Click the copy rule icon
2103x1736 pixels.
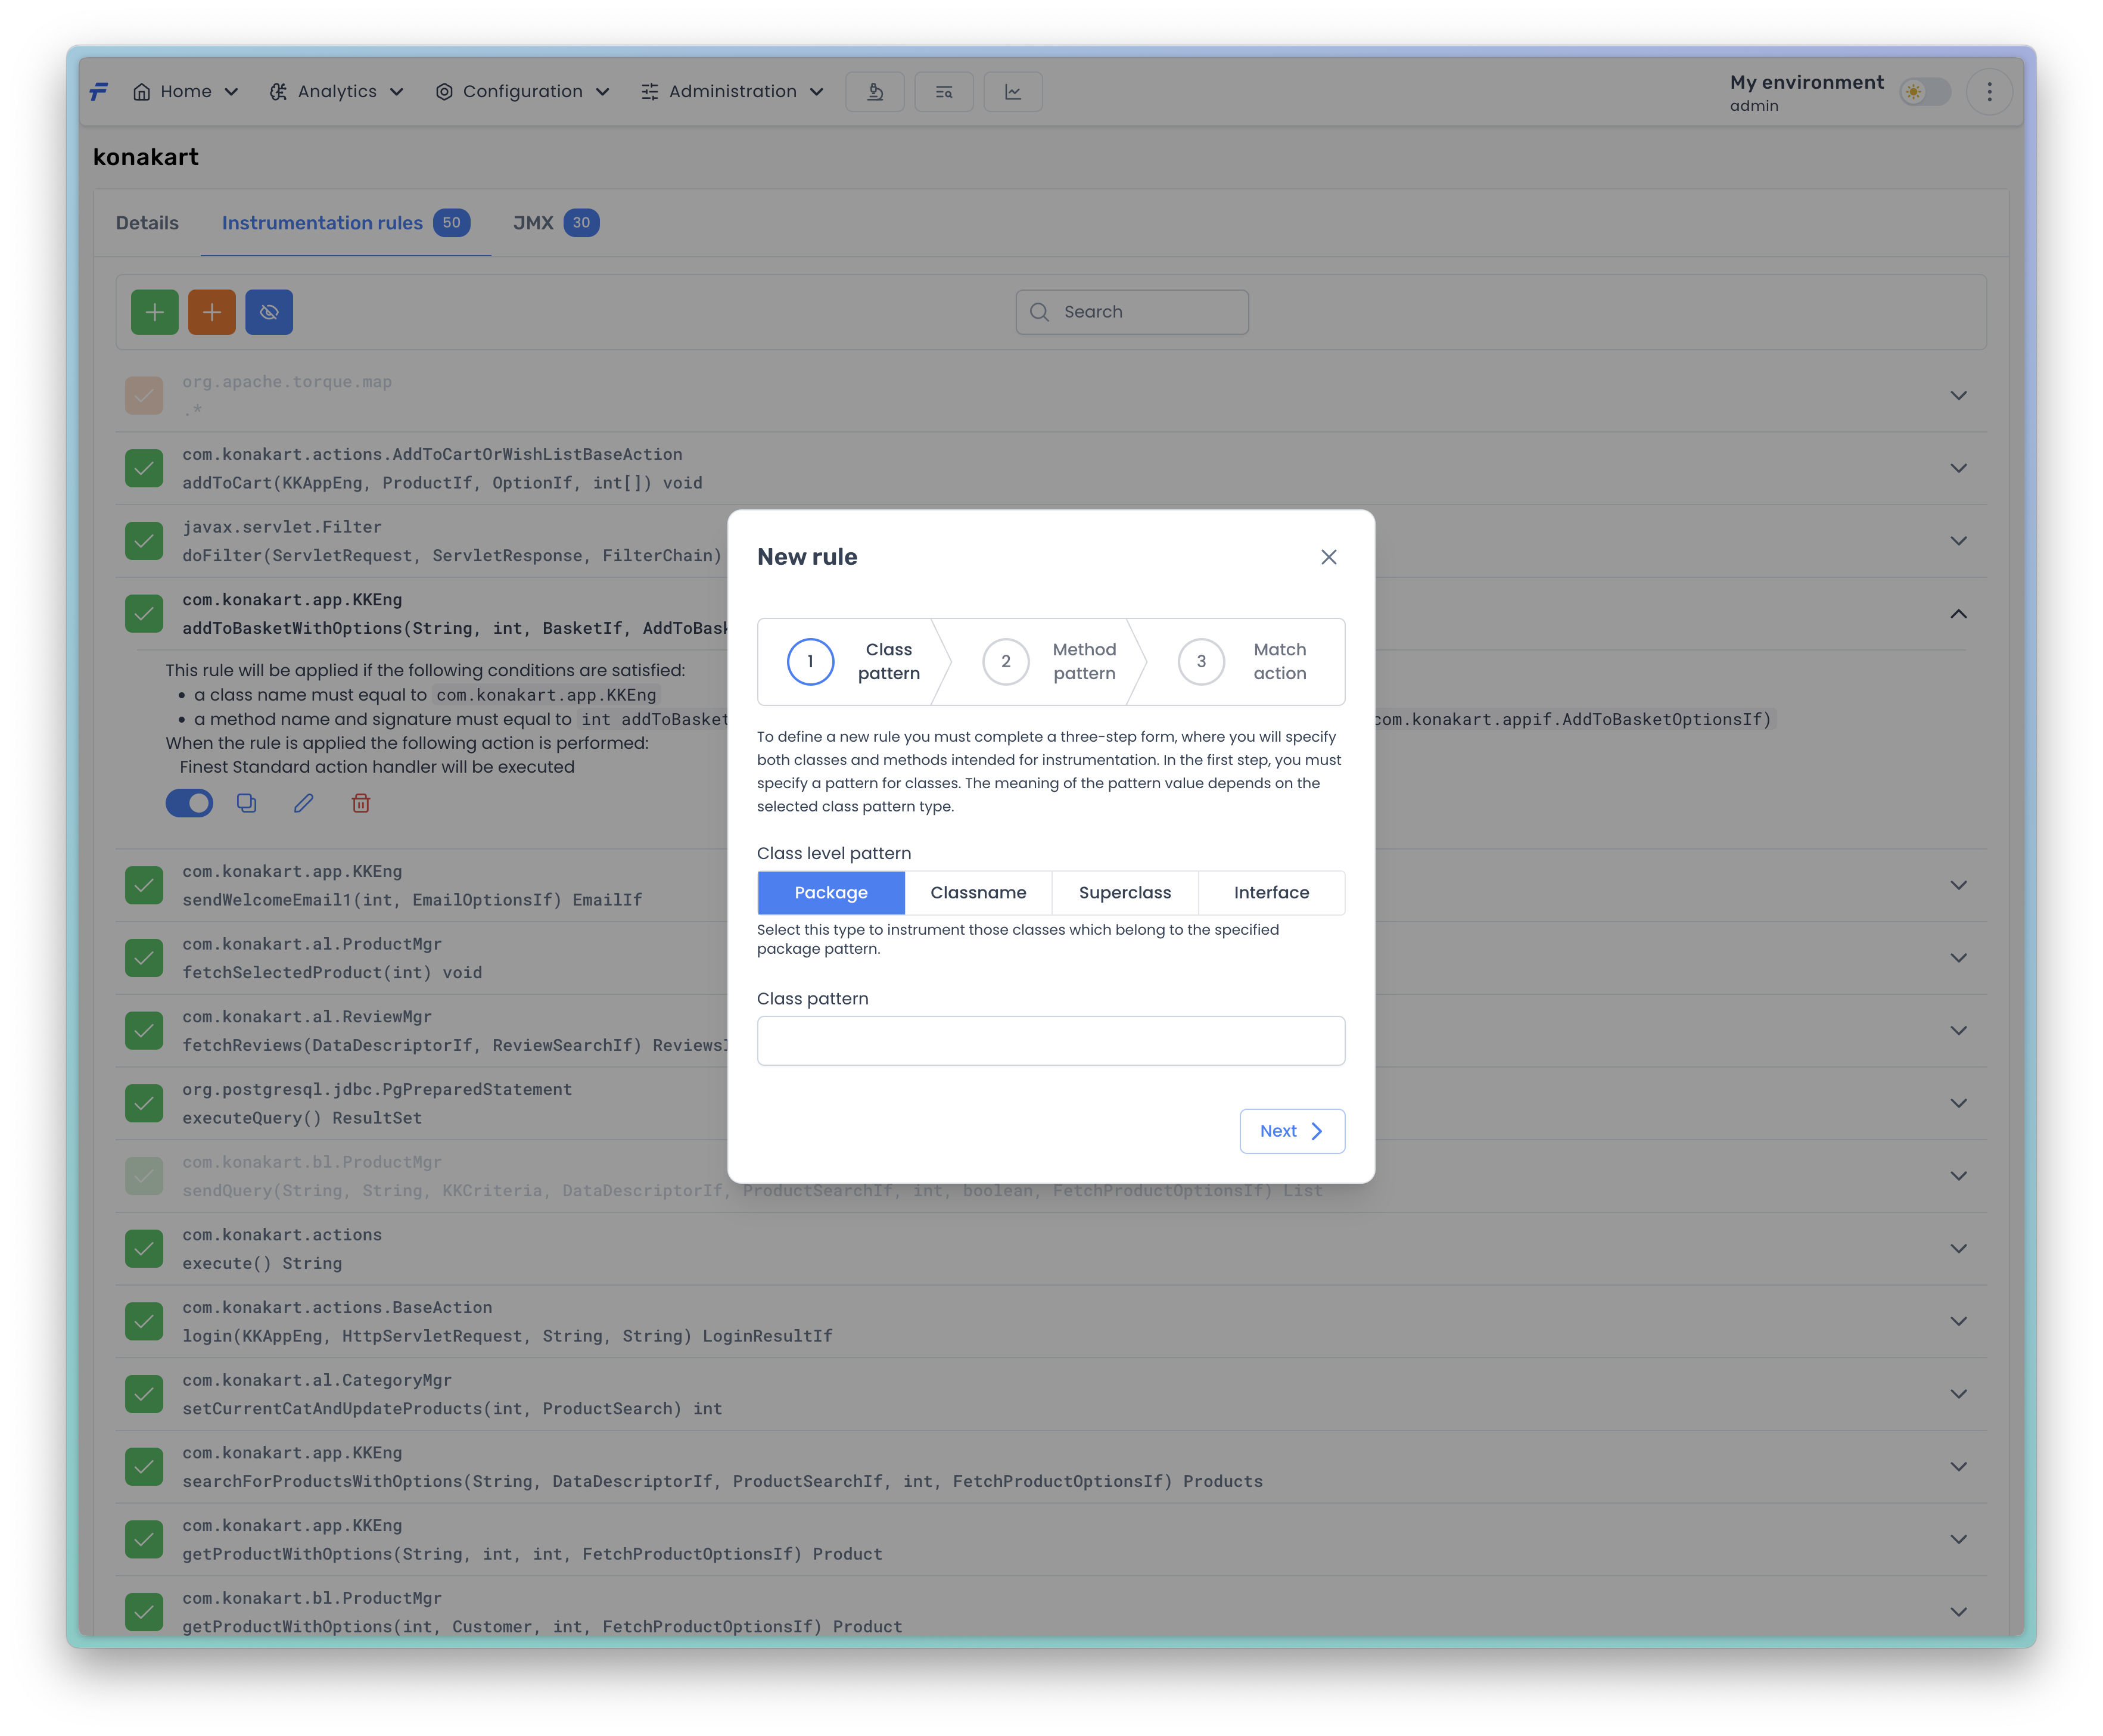tap(247, 803)
